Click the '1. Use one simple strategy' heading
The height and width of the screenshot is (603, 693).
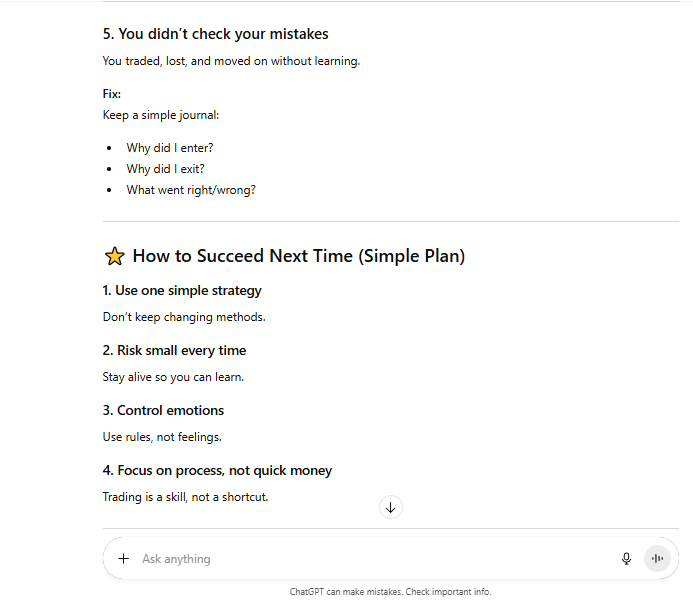pyautogui.click(x=182, y=291)
